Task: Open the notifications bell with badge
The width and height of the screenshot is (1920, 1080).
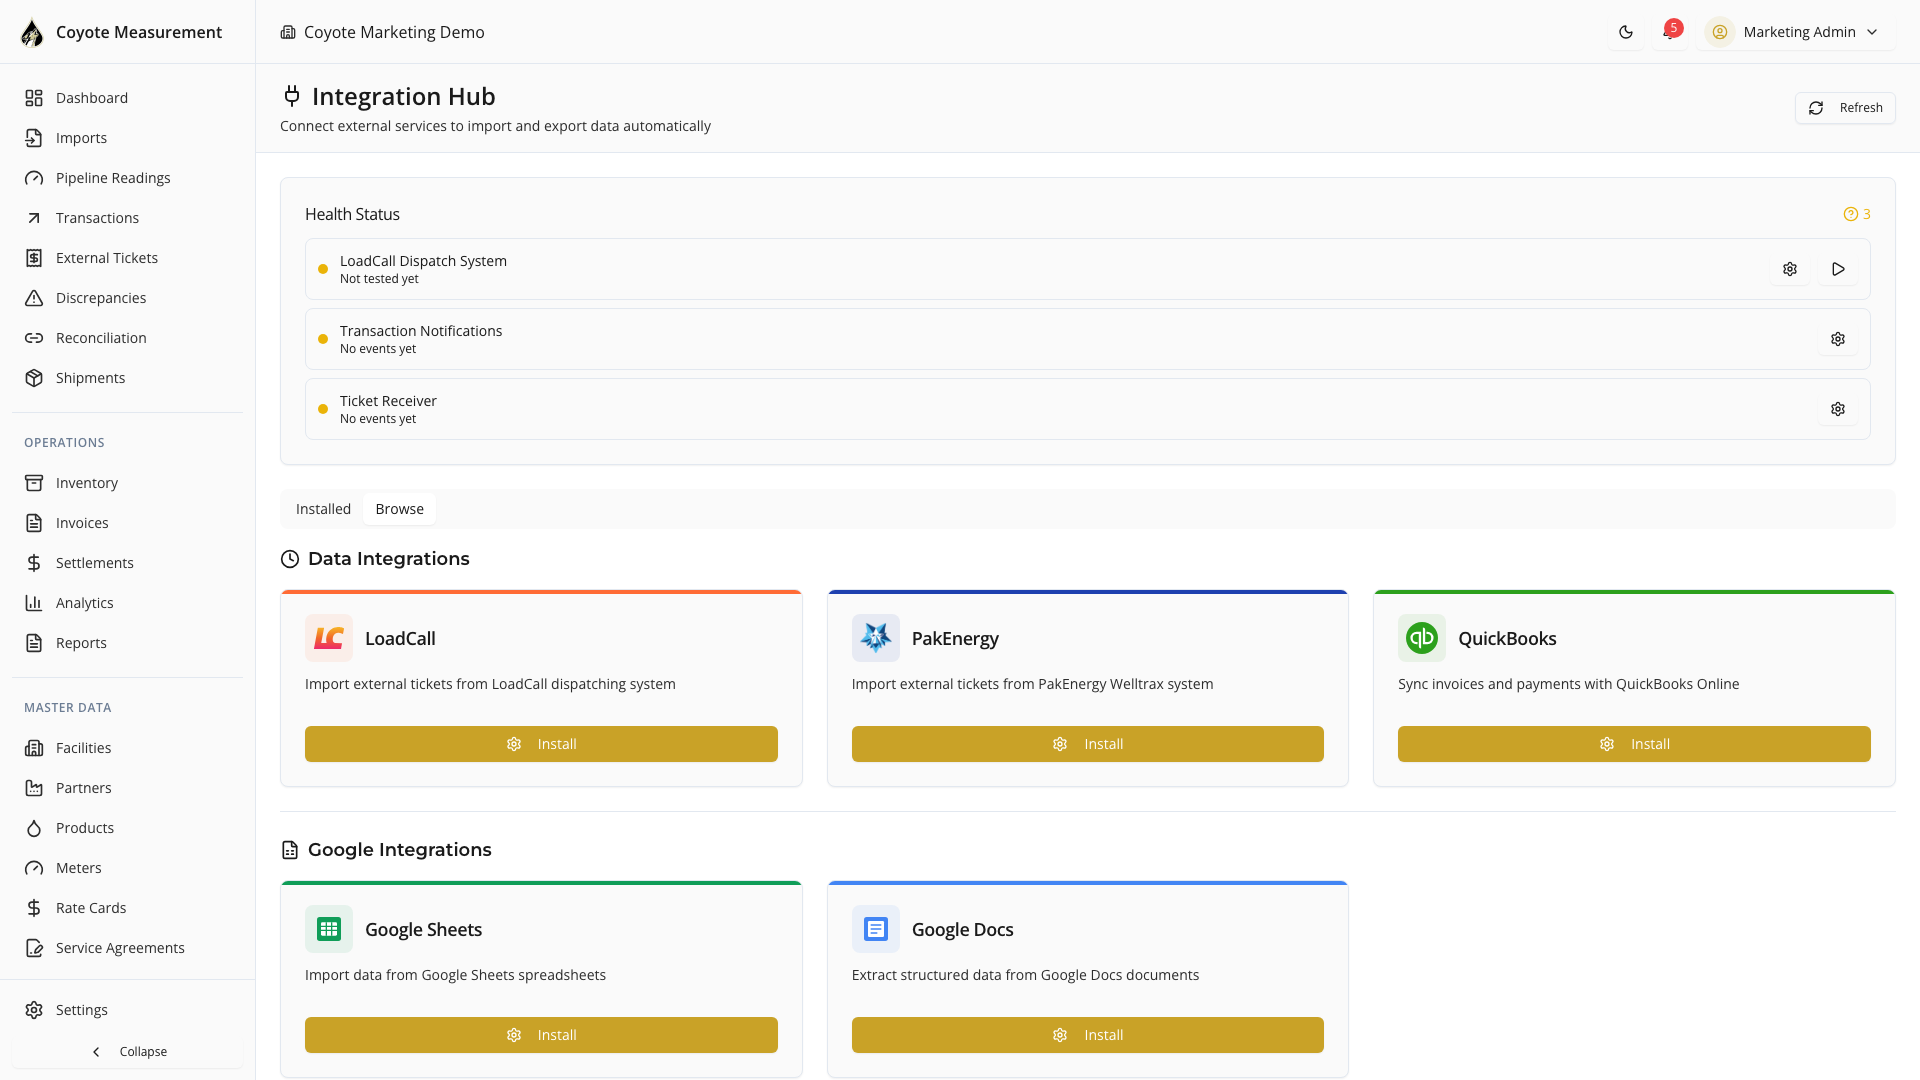Action: point(1669,32)
